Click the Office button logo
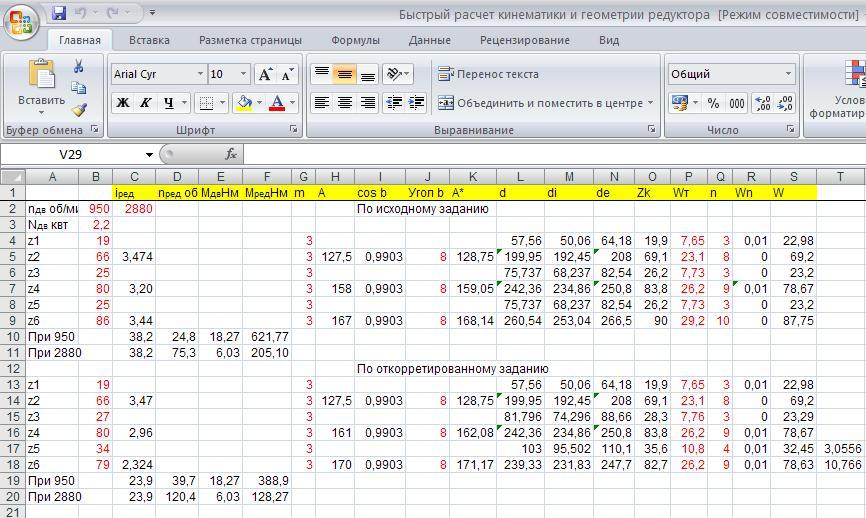This screenshot has height=518, width=866. pos(22,20)
